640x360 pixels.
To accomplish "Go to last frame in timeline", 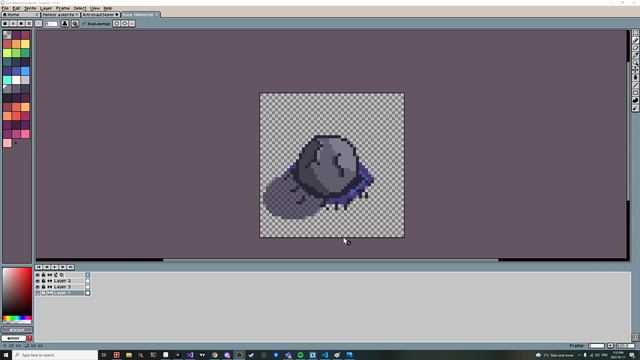I will (x=71, y=267).
